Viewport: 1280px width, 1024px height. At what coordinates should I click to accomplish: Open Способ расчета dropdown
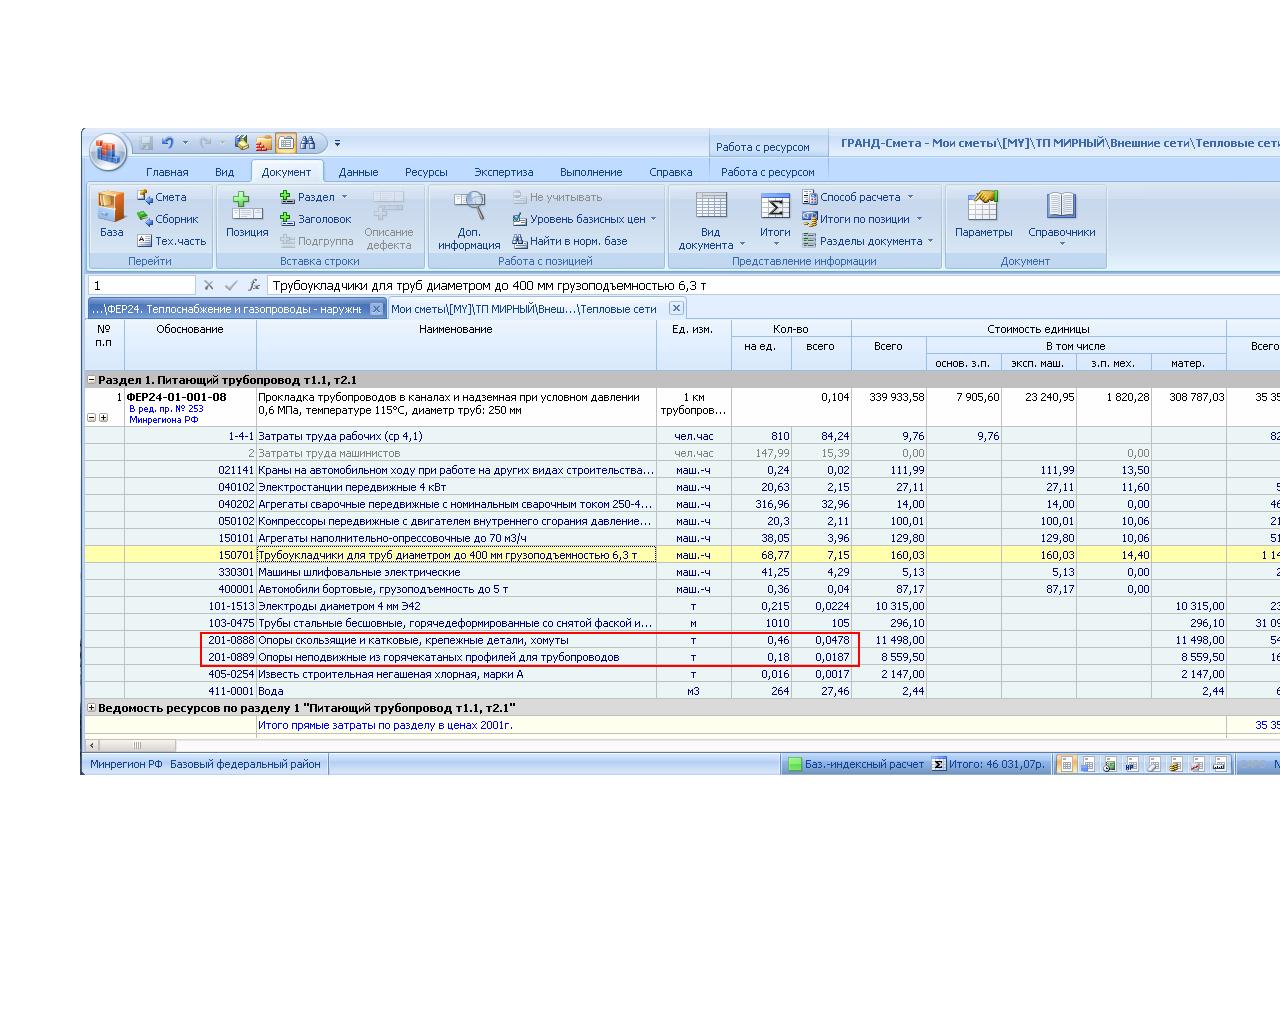click(860, 197)
